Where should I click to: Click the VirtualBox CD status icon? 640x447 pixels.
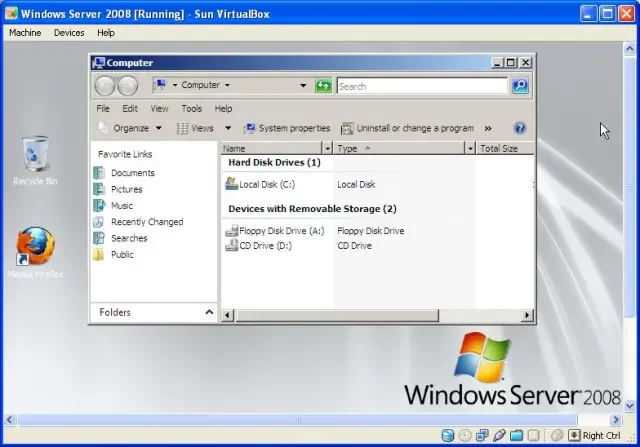pos(465,436)
